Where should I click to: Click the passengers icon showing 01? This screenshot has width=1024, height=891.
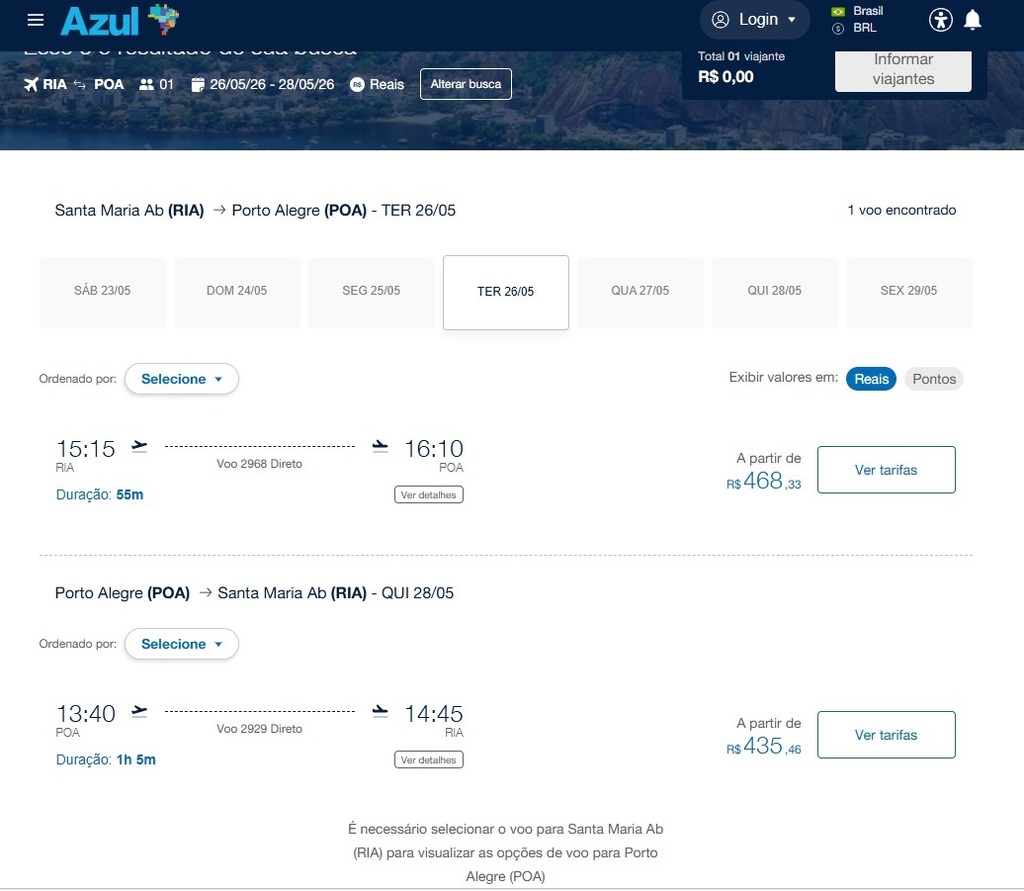pyautogui.click(x=147, y=85)
